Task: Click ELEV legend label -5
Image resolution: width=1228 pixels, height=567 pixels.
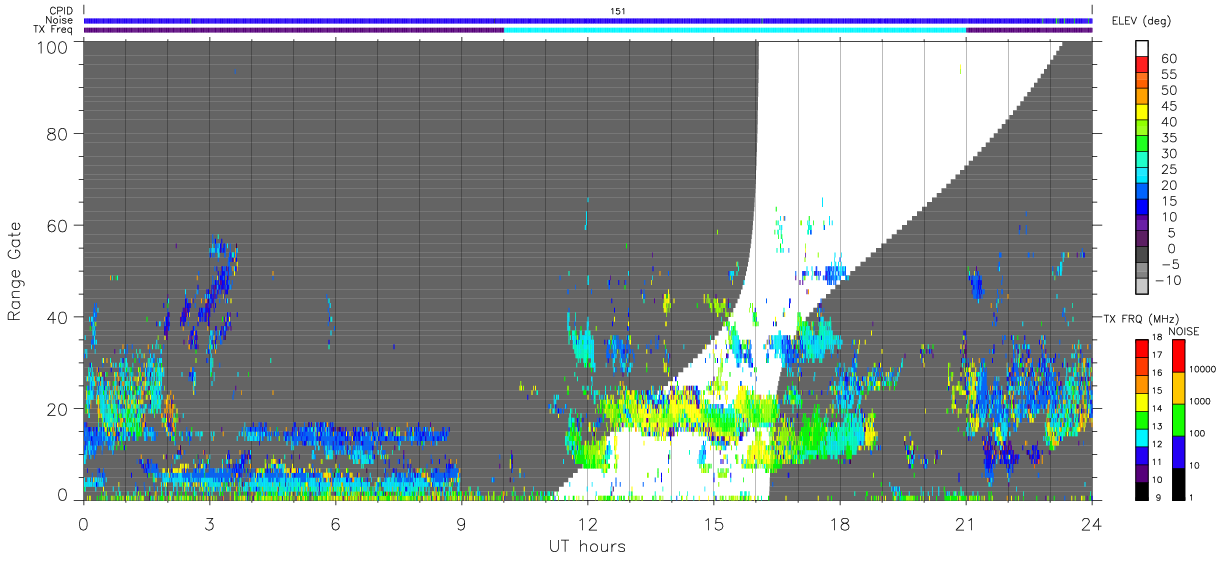Action: coord(1170,264)
